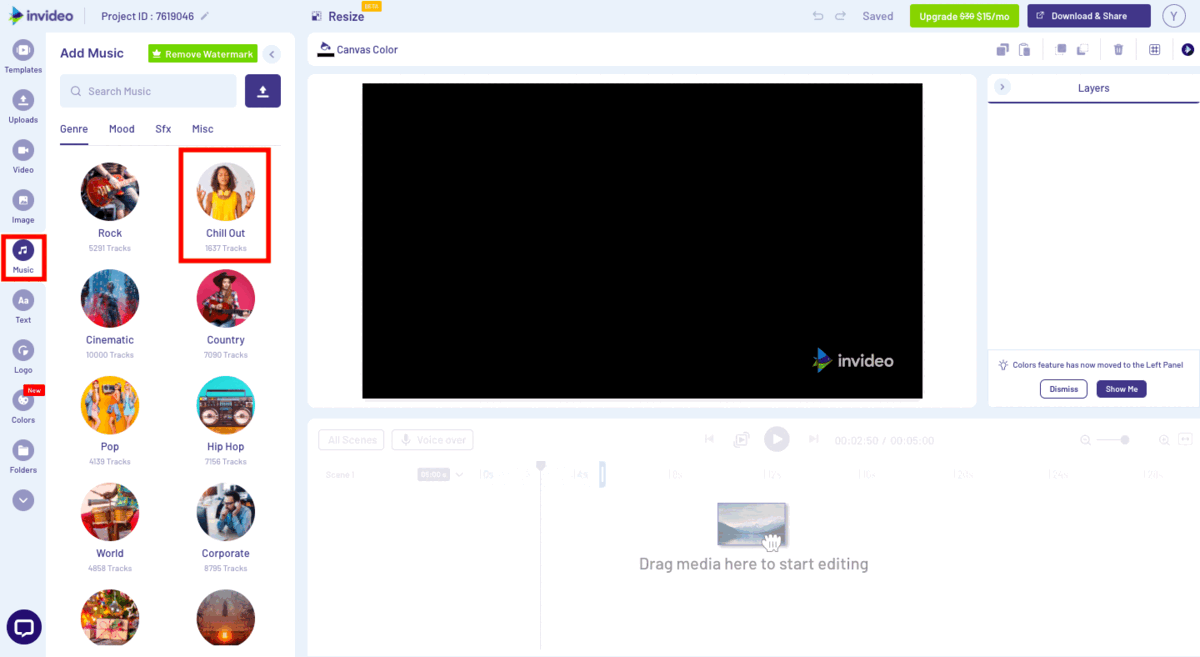Image resolution: width=1200 pixels, height=657 pixels.
Task: Switch to the Sfx tab
Action: click(x=163, y=128)
